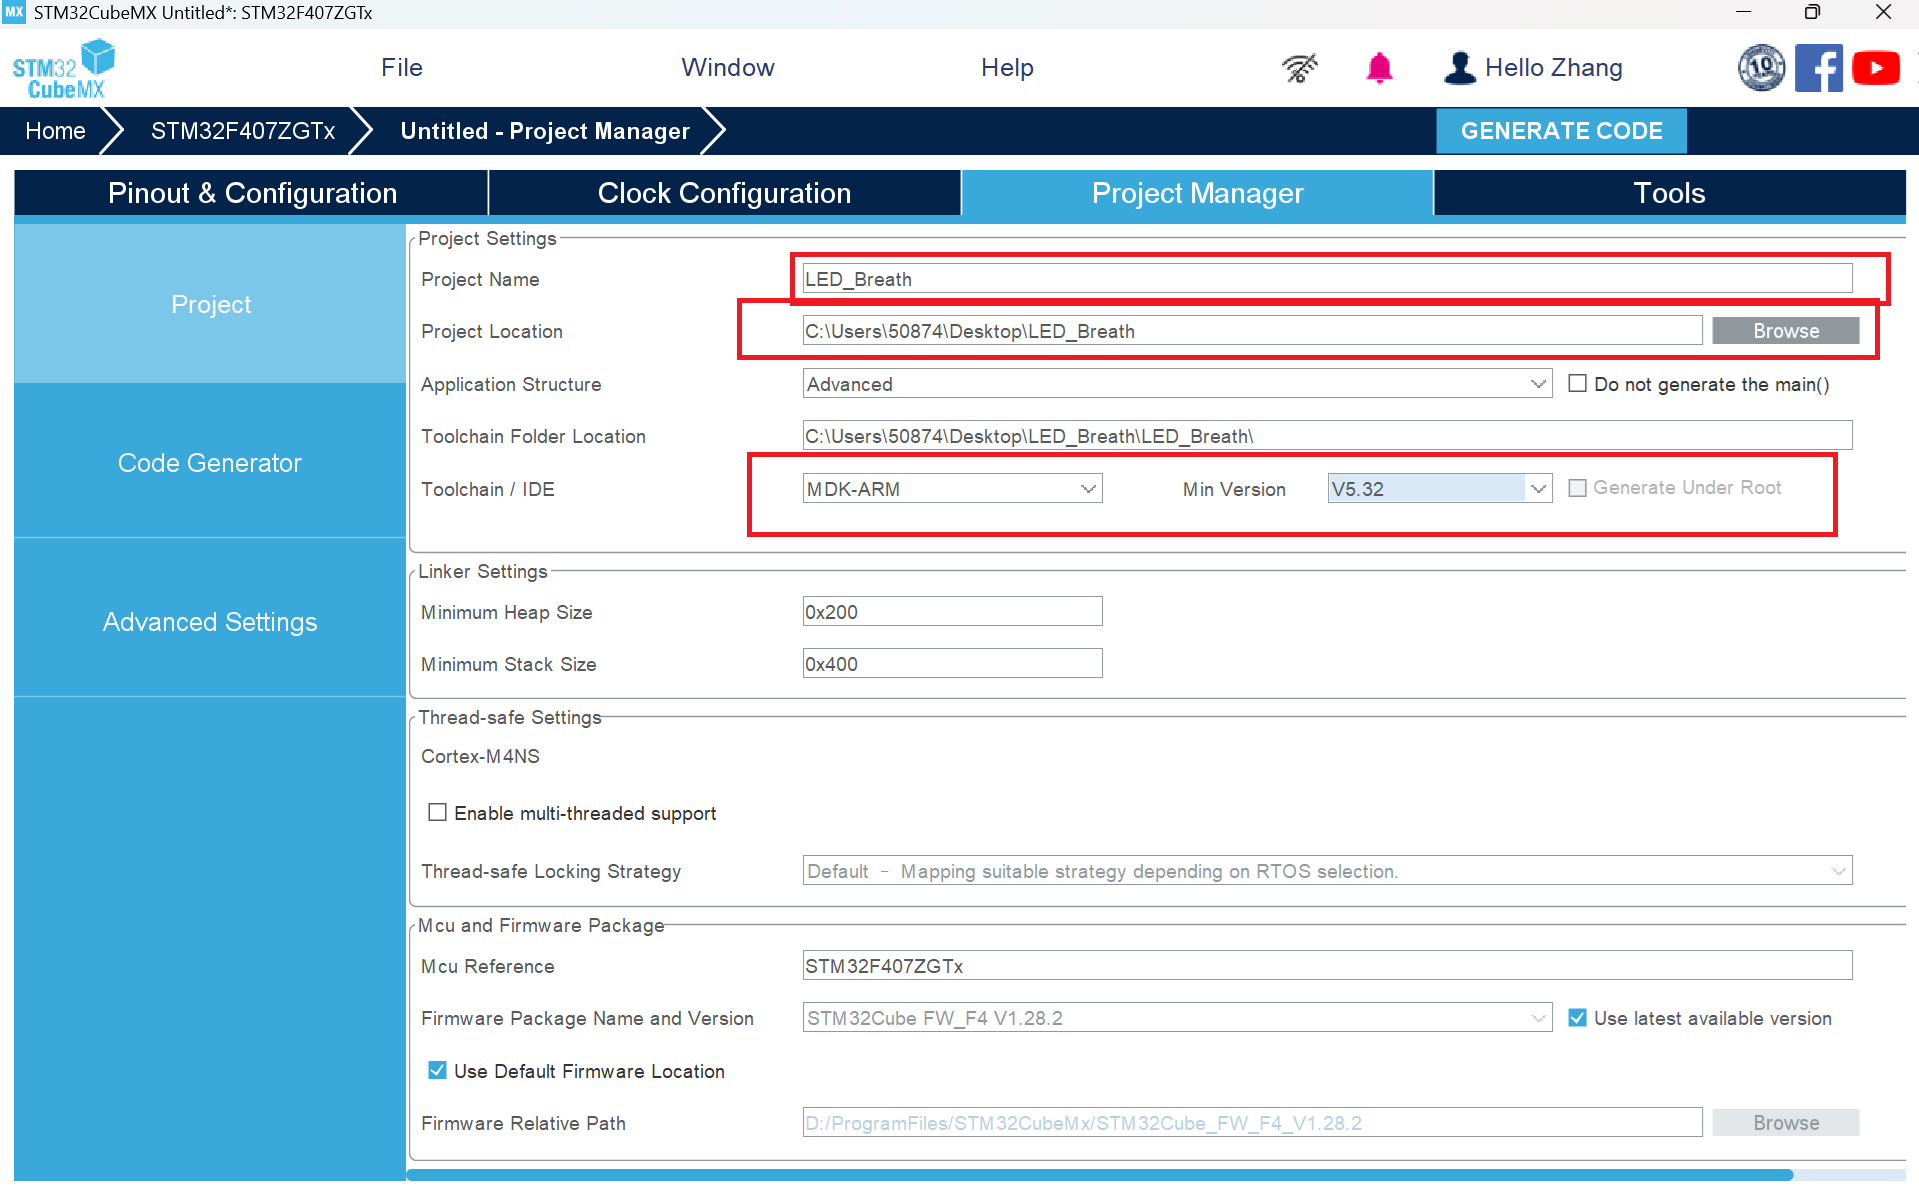Click the Mcu Reference field

click(1327, 966)
